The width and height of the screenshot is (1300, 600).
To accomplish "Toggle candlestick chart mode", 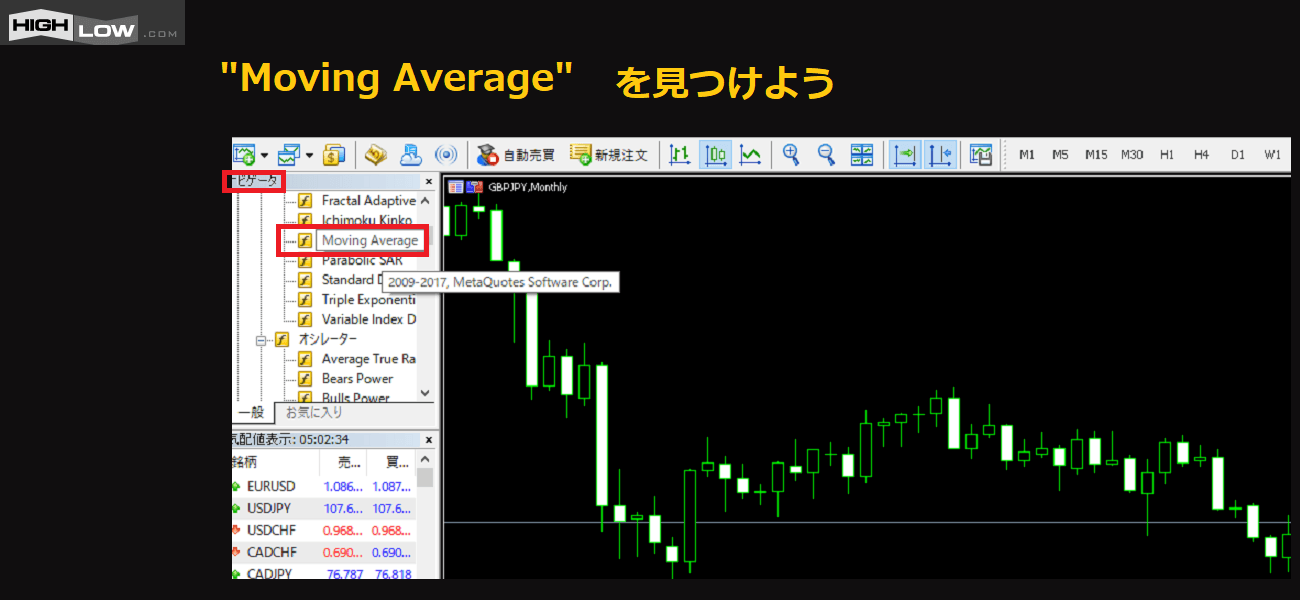I will pos(715,155).
